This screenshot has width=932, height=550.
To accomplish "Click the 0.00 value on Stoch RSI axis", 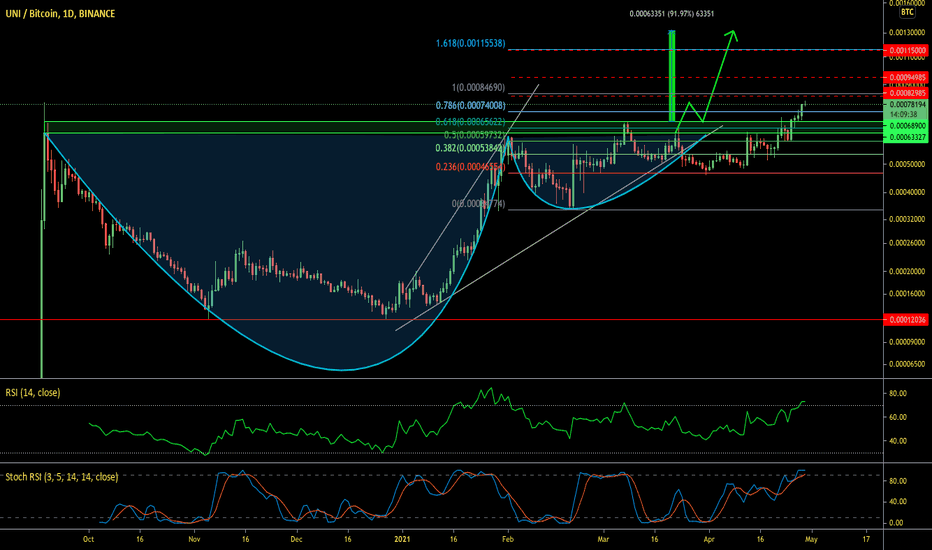I will [x=896, y=523].
